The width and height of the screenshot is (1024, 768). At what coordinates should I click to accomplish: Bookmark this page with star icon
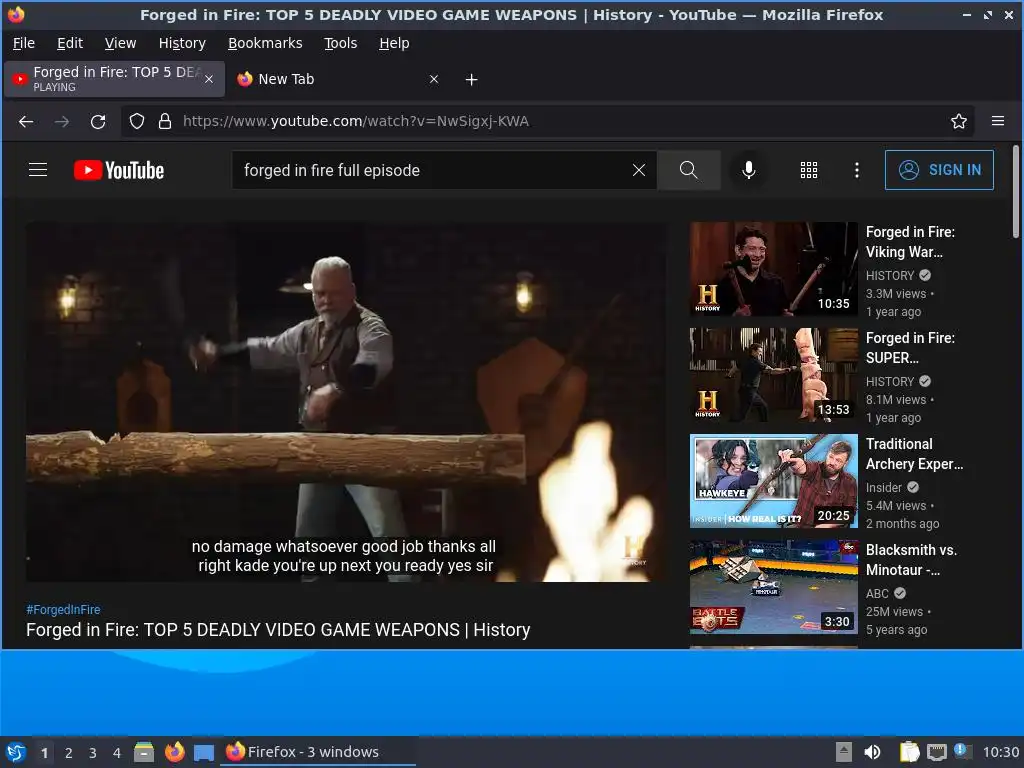point(959,121)
